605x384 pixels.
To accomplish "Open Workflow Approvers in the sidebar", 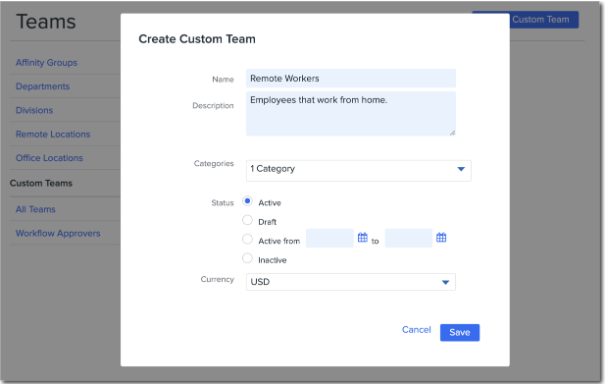I will 58,233.
